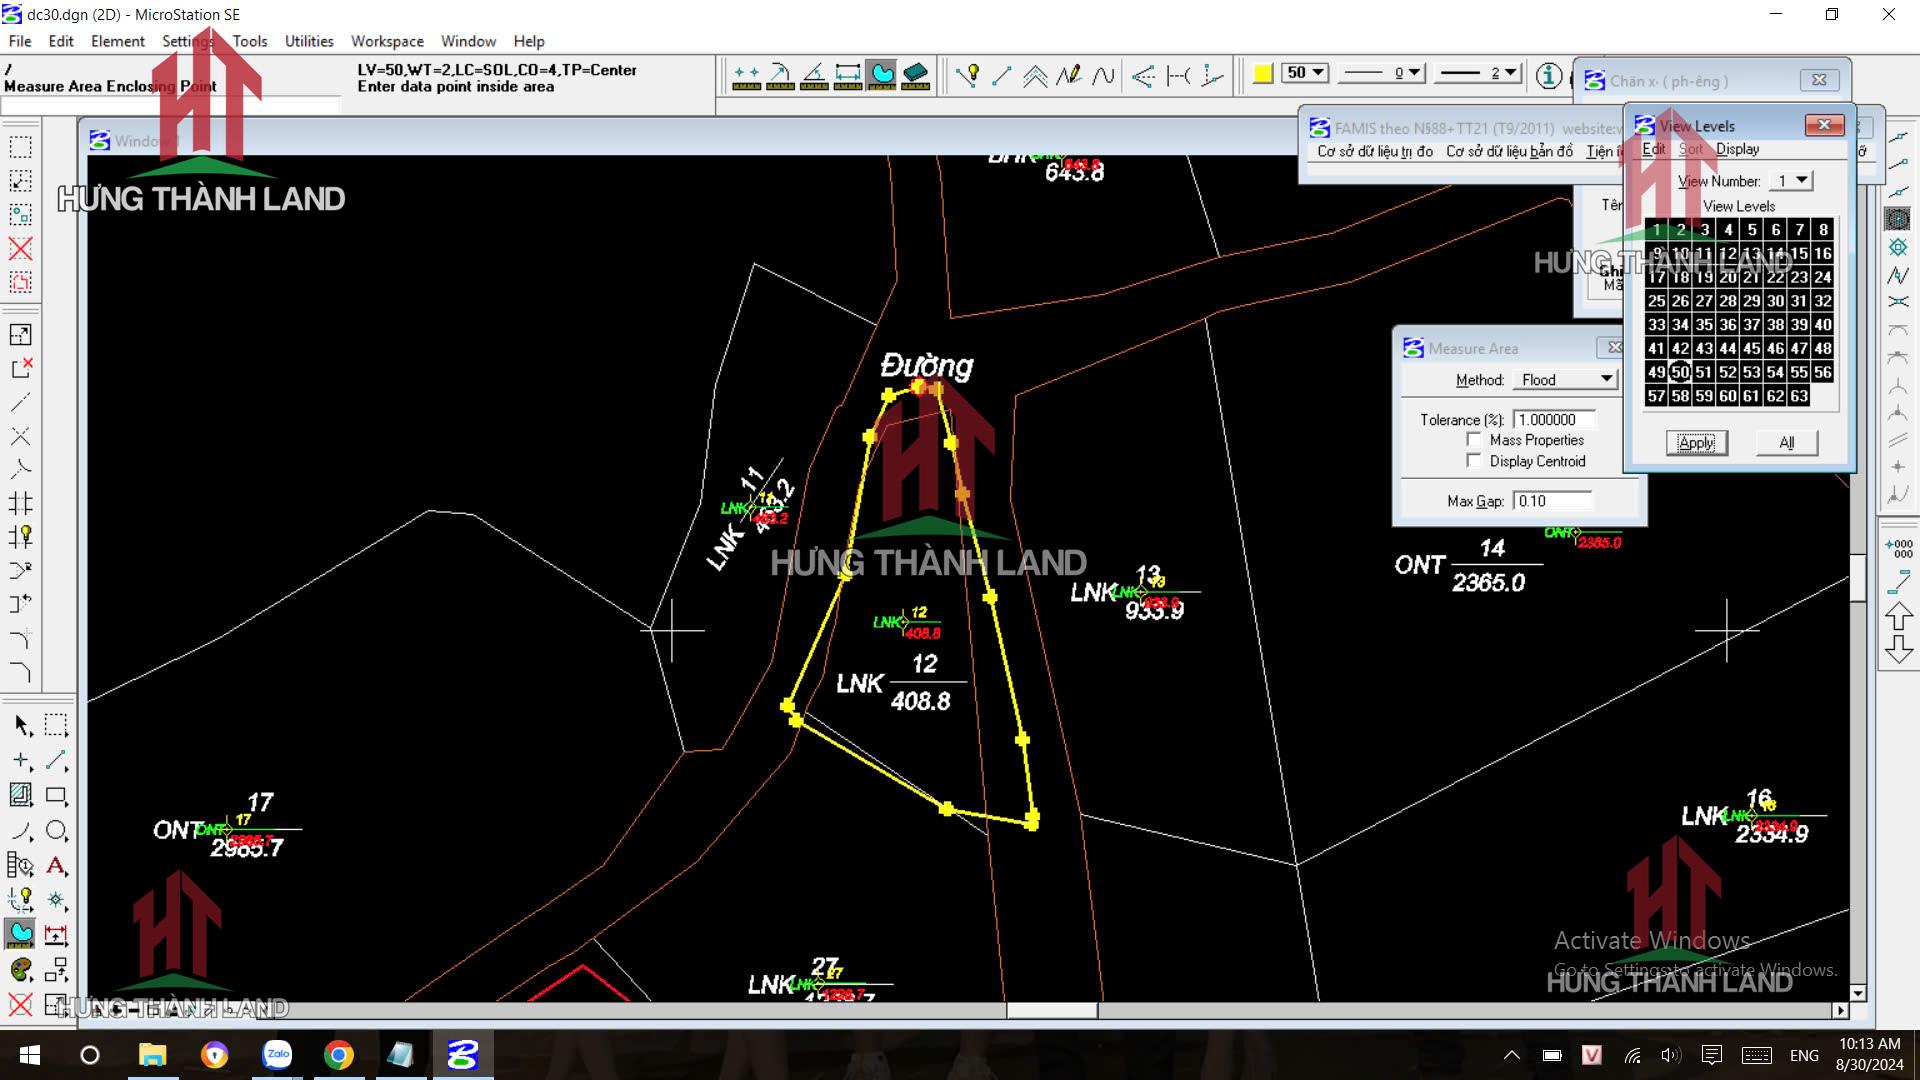1920x1080 pixels.
Task: Open the Workspace menu
Action: click(386, 41)
